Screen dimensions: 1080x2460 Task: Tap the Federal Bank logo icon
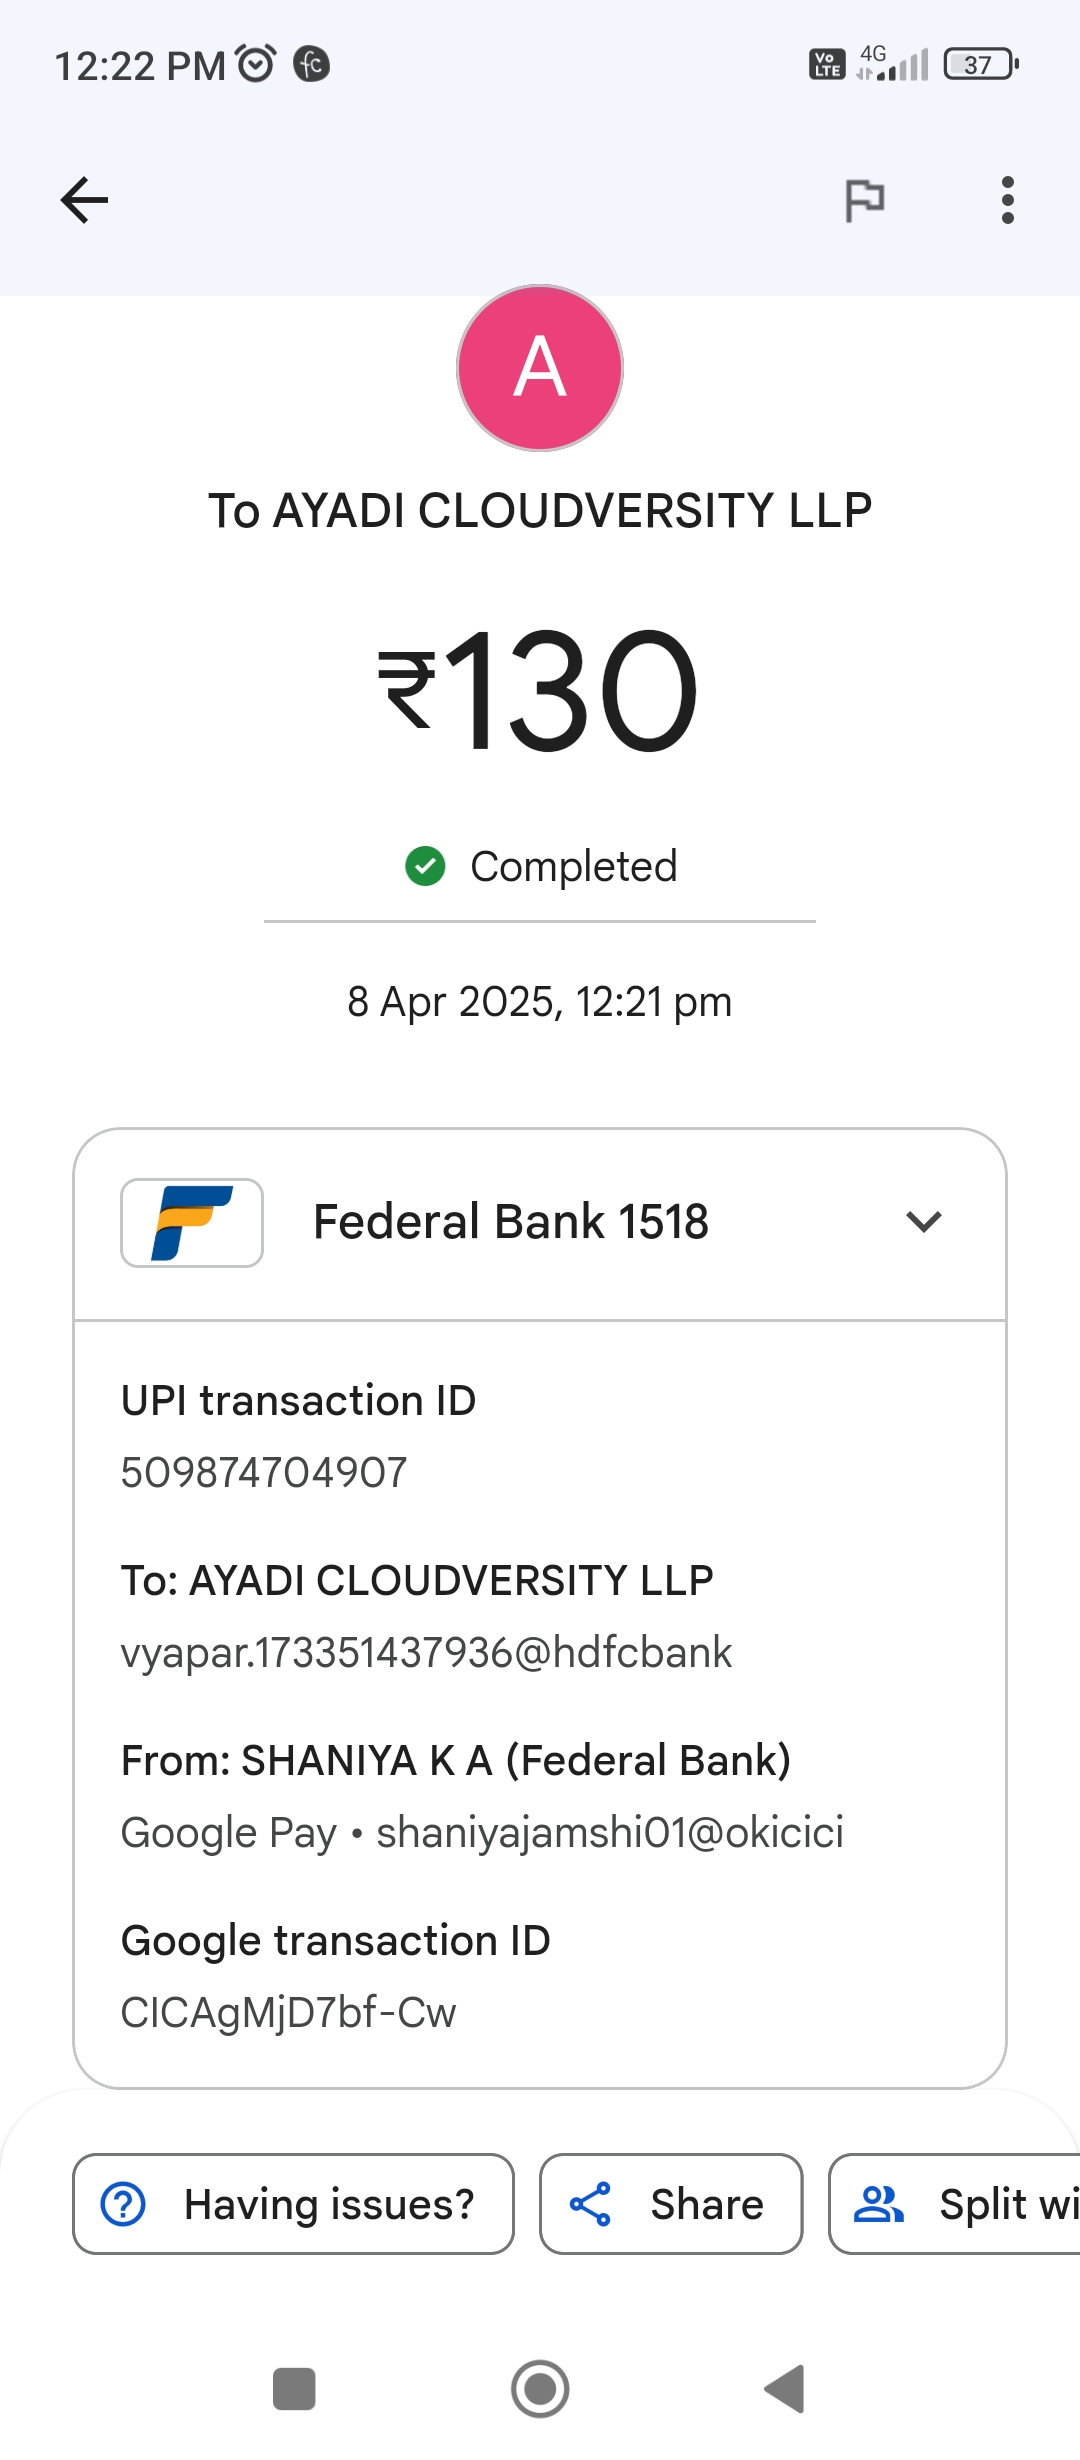(192, 1223)
